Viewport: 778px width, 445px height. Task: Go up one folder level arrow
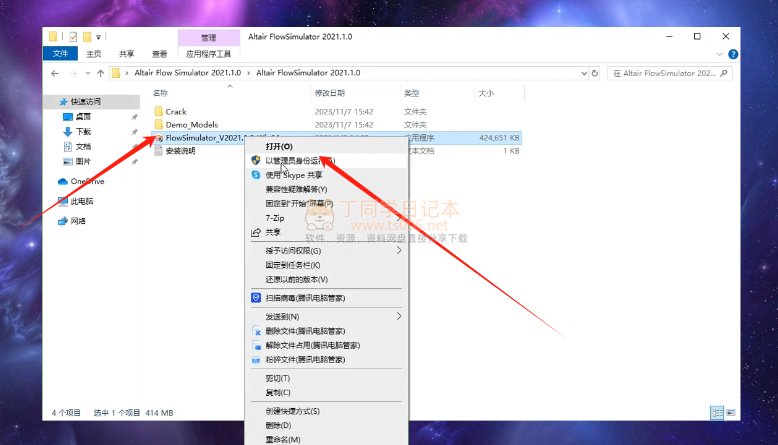(101, 73)
